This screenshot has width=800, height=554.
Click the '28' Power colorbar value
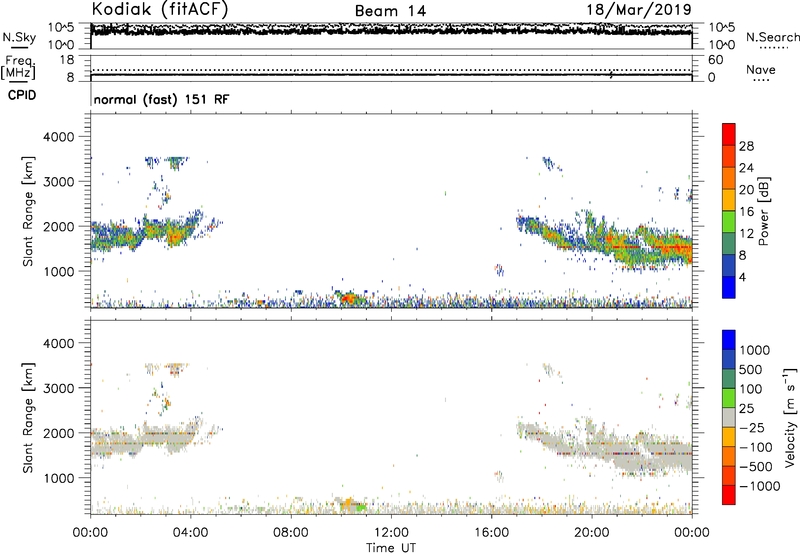point(746,146)
